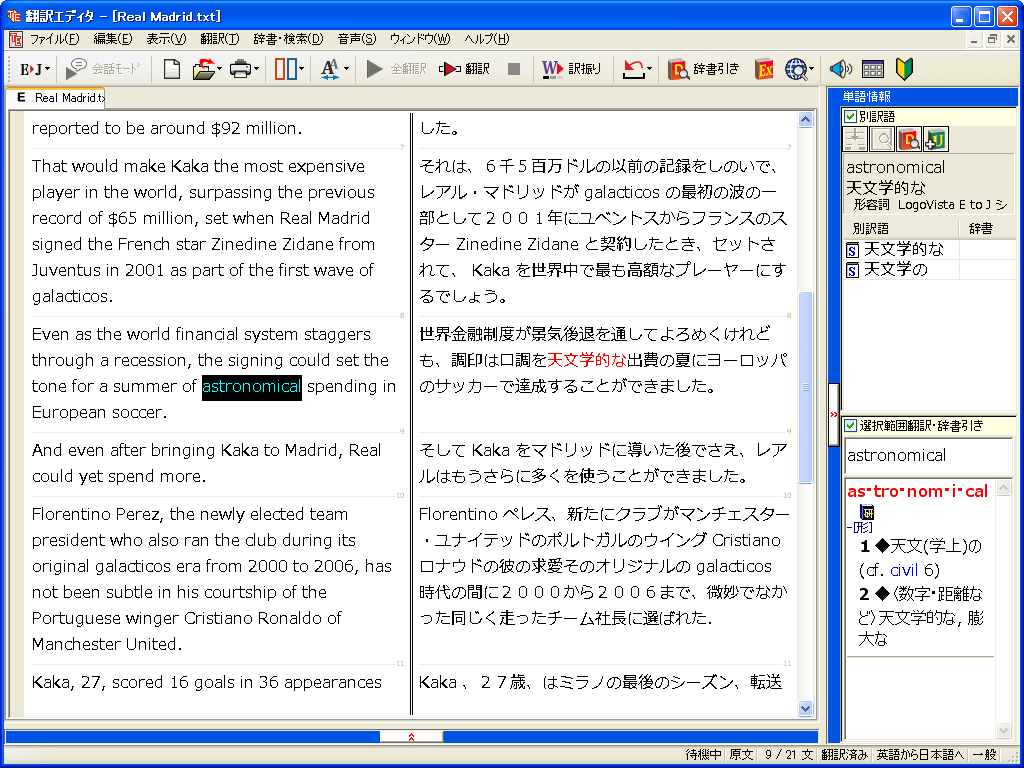Click the 翻訳 translate sentence button
The image size is (1024, 768).
point(464,69)
